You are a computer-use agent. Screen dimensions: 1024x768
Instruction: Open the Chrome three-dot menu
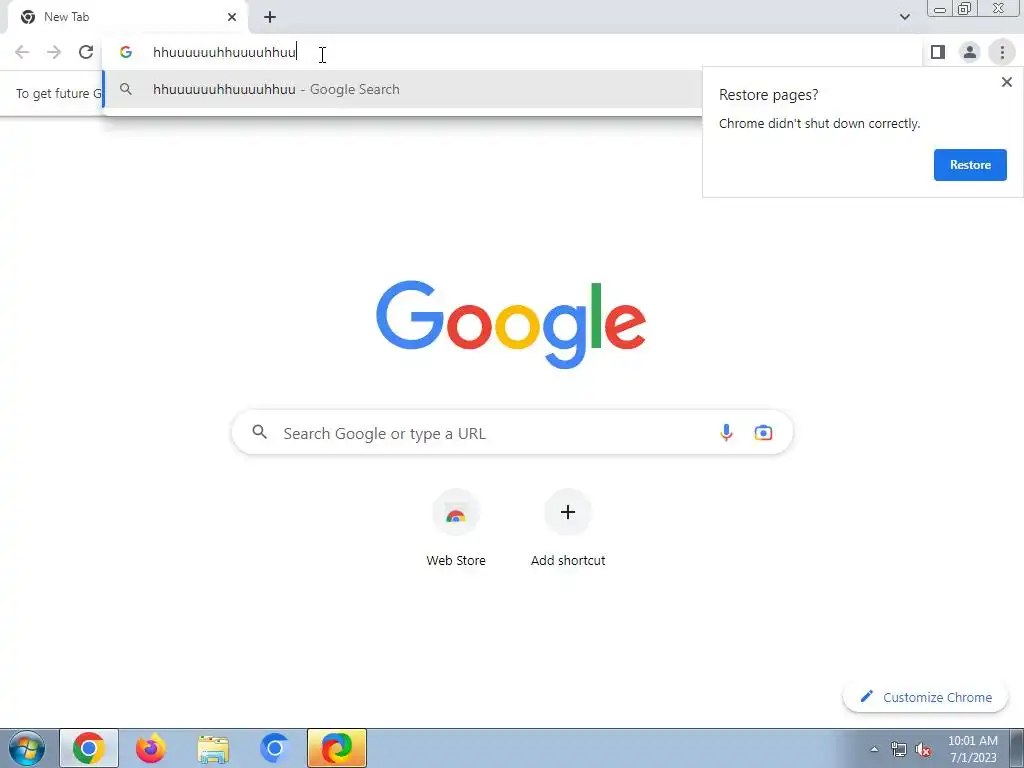[x=1002, y=52]
